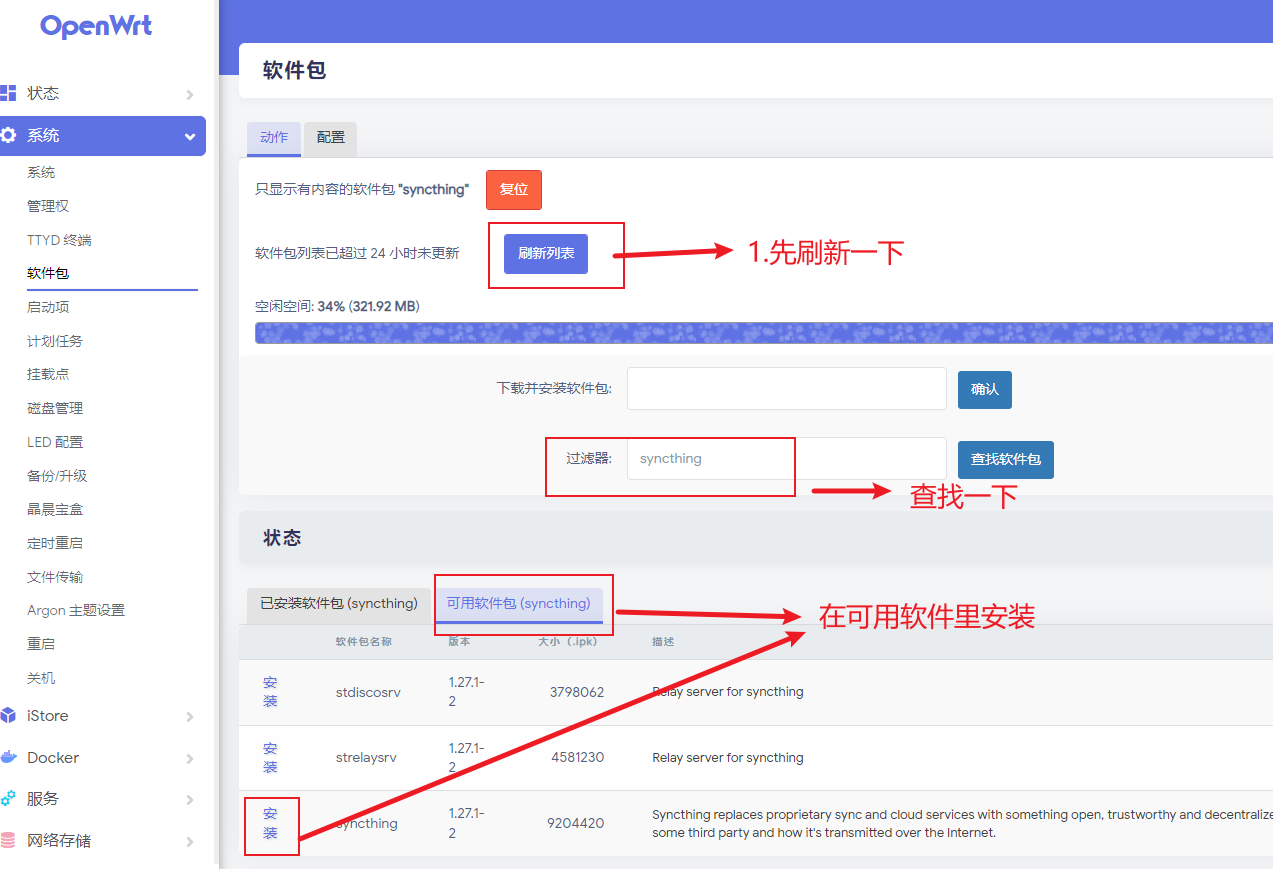
Task: Expand the Docker menu chevron
Action: [190, 759]
